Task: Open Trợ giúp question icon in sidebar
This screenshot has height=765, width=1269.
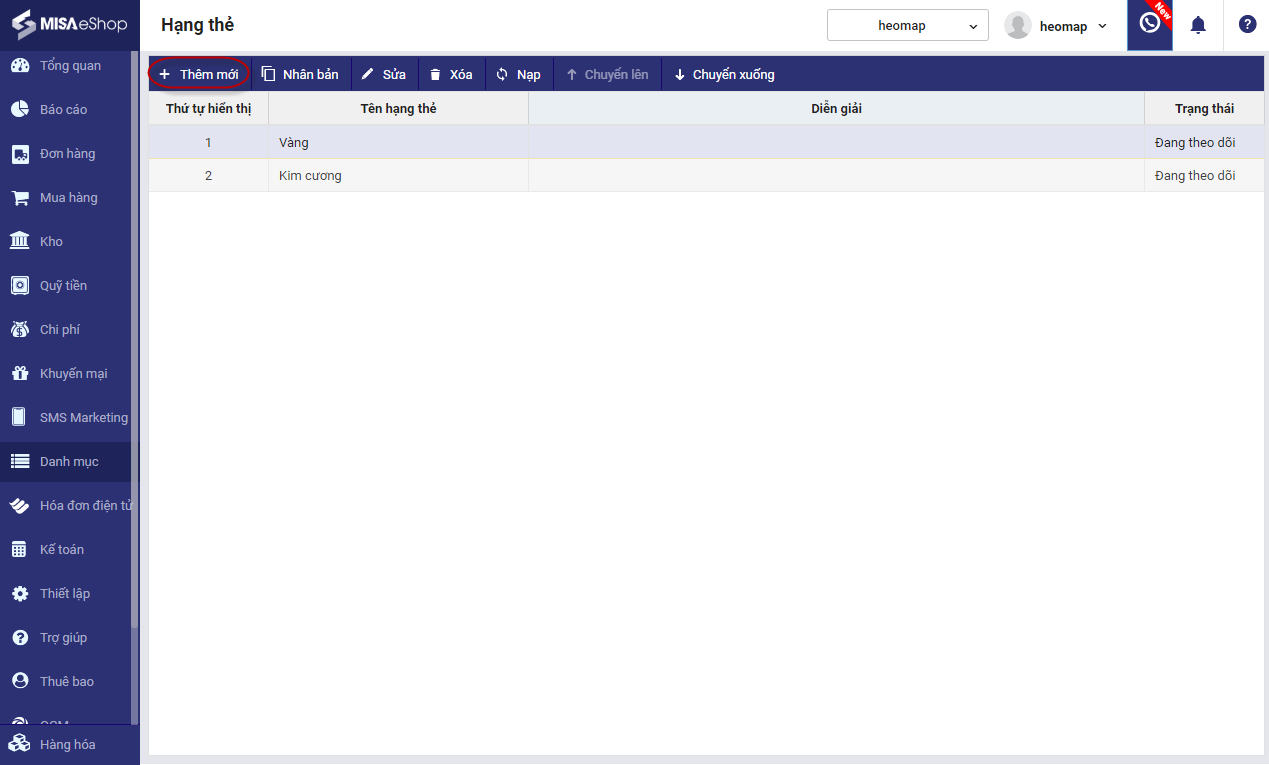Action: click(x=20, y=637)
